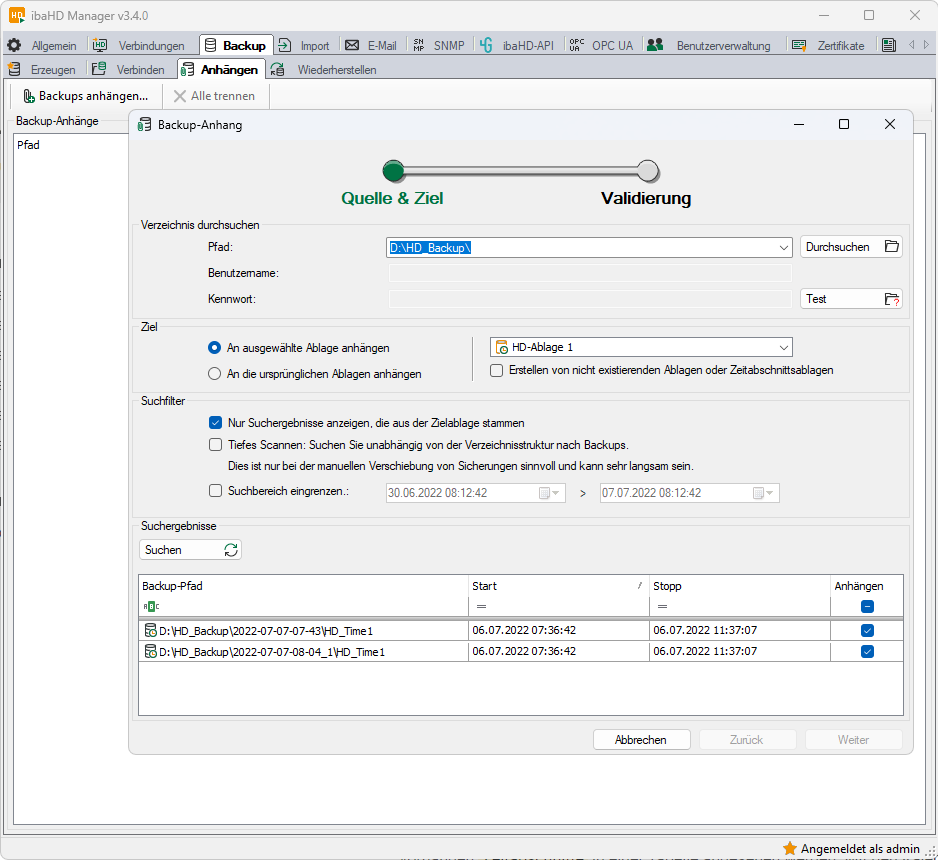This screenshot has height=860, width=938.
Task: Click the folder icon on Durchsuchen button
Action: tap(892, 247)
